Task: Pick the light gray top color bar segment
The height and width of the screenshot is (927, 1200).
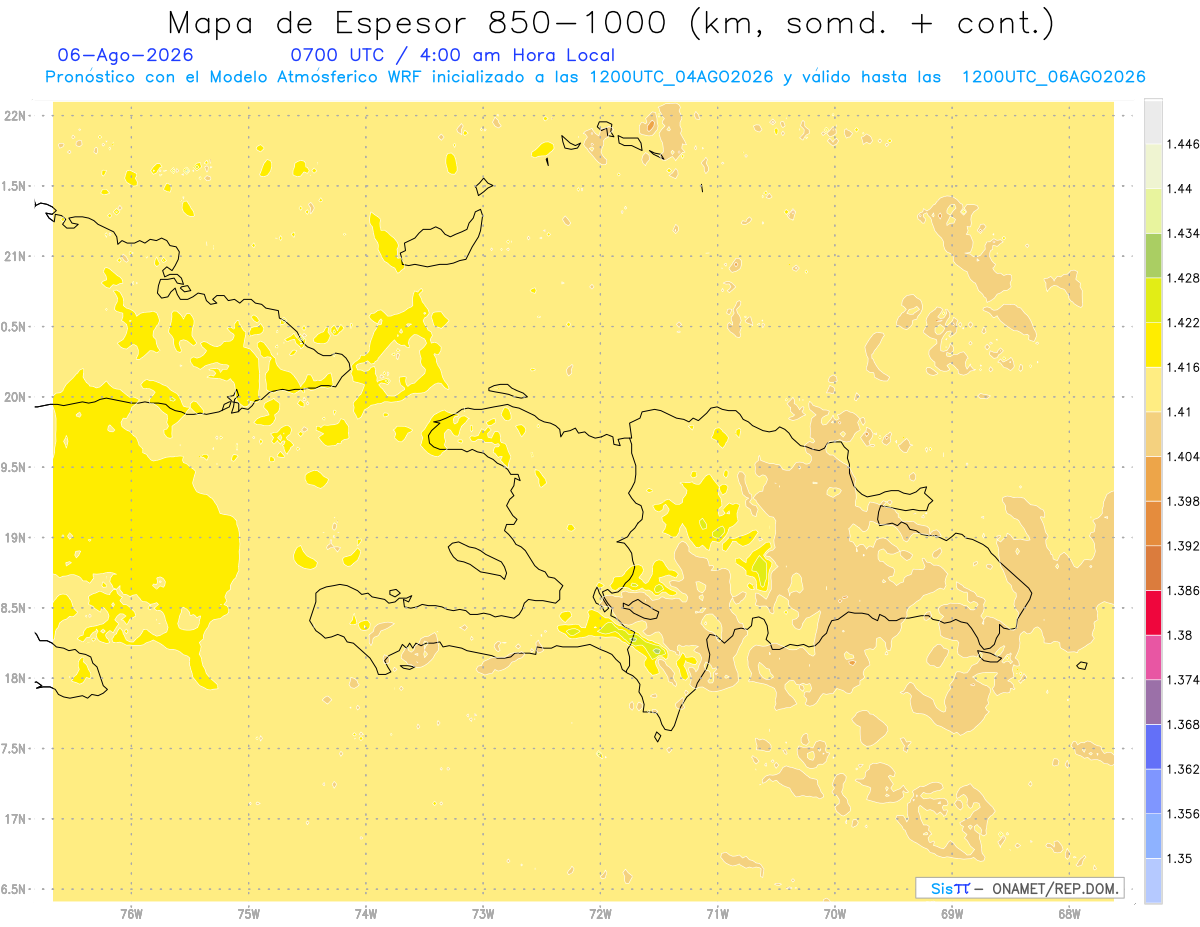Action: point(1153,121)
